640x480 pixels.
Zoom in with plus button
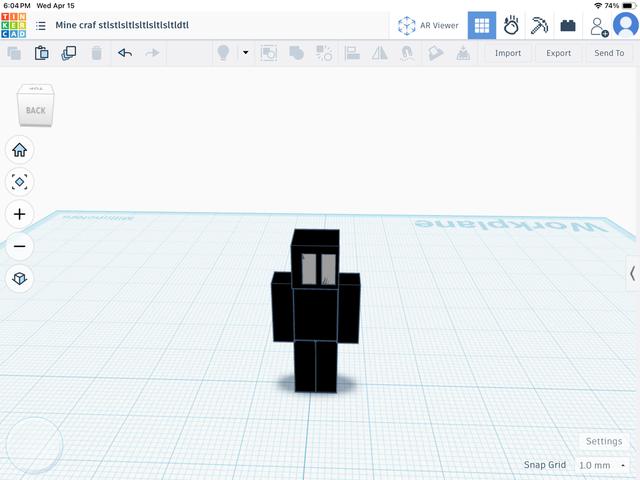pyautogui.click(x=20, y=214)
